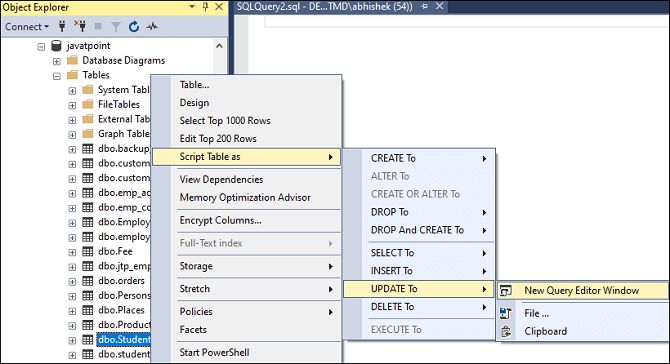Select the Tables folder label
This screenshot has width=670, height=364.
coord(96,75)
